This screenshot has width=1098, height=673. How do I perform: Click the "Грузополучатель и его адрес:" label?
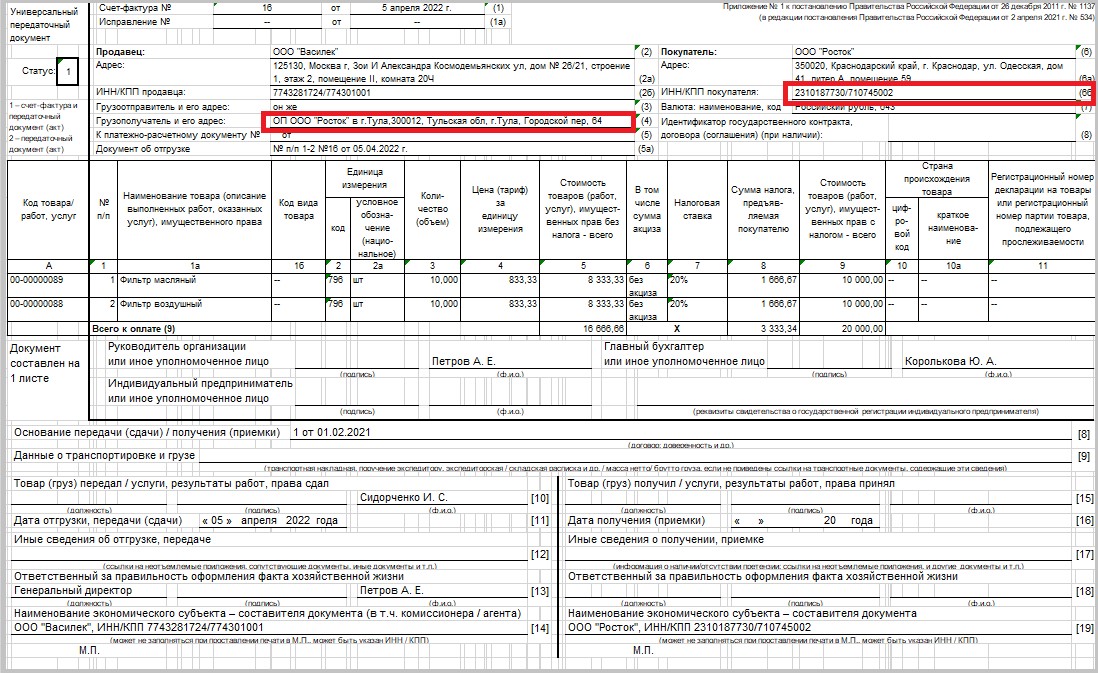[161, 121]
